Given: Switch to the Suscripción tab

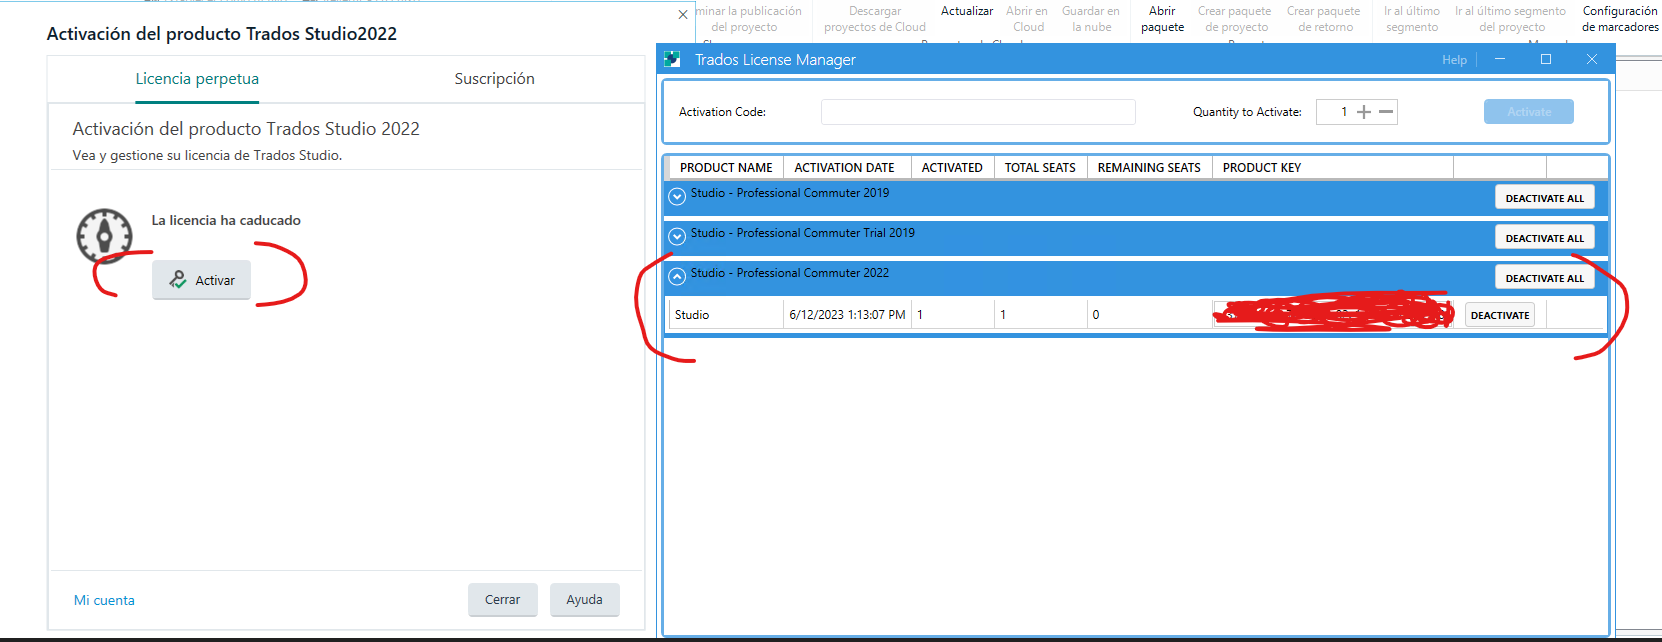Looking at the screenshot, I should pos(494,79).
